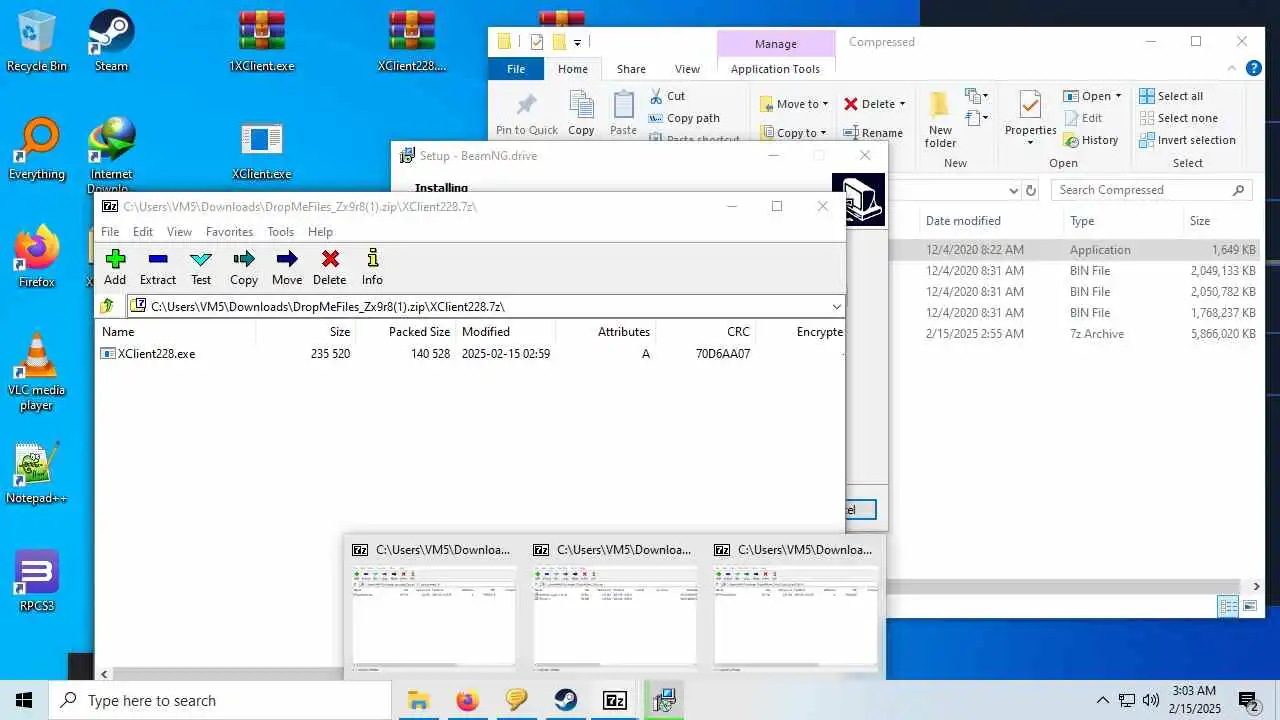
Task: Click the File tab in Explorer ribbon
Action: [516, 69]
